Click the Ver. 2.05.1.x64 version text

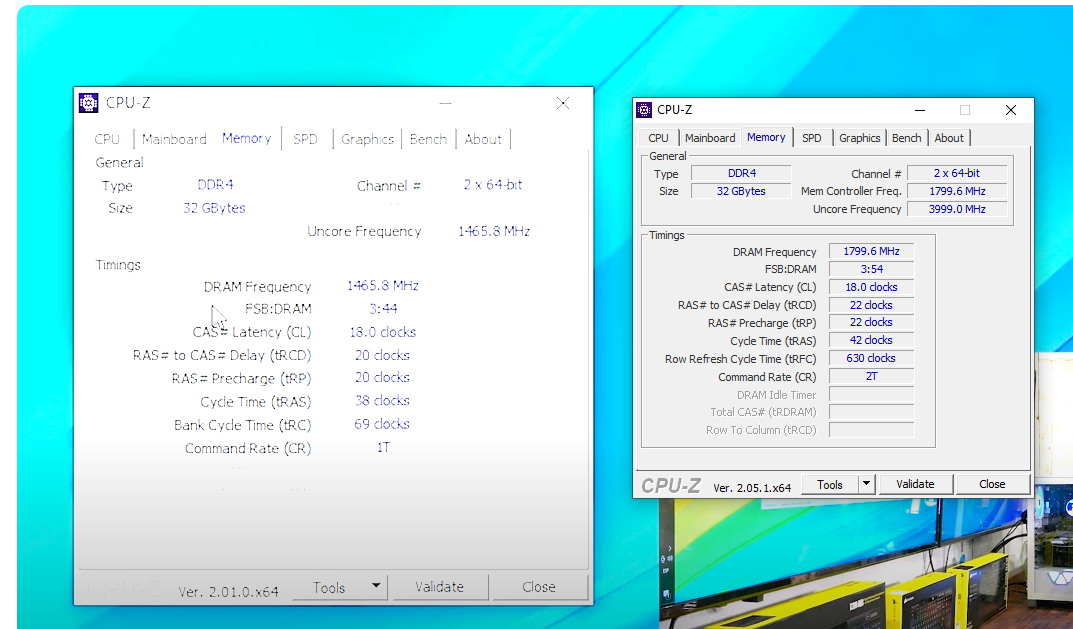pyautogui.click(x=752, y=488)
